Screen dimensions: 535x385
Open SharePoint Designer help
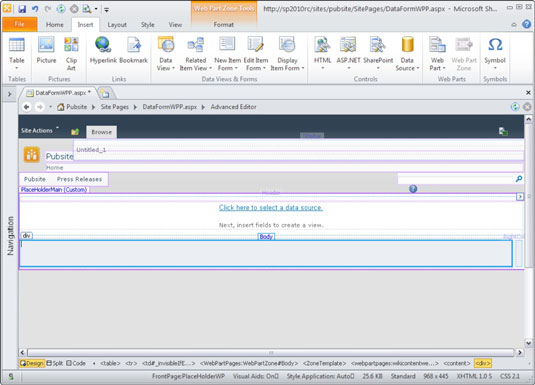526,24
